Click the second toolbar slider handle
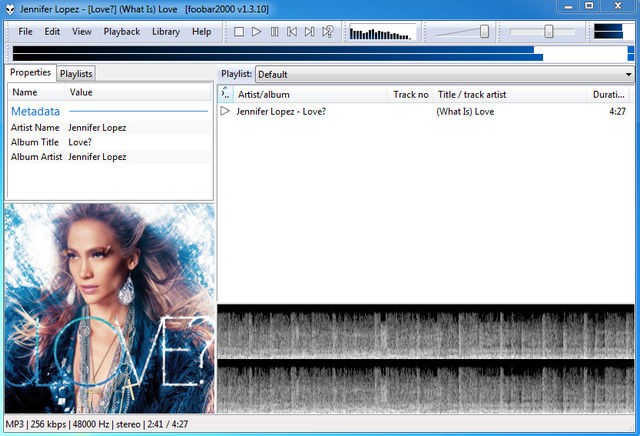The height and width of the screenshot is (436, 640). click(x=549, y=32)
